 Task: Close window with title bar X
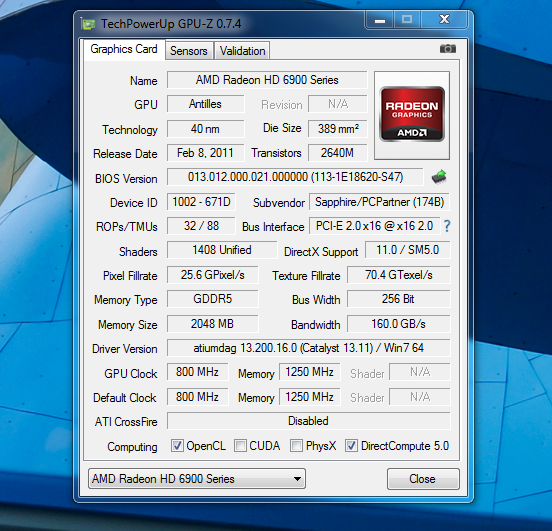pos(444,20)
